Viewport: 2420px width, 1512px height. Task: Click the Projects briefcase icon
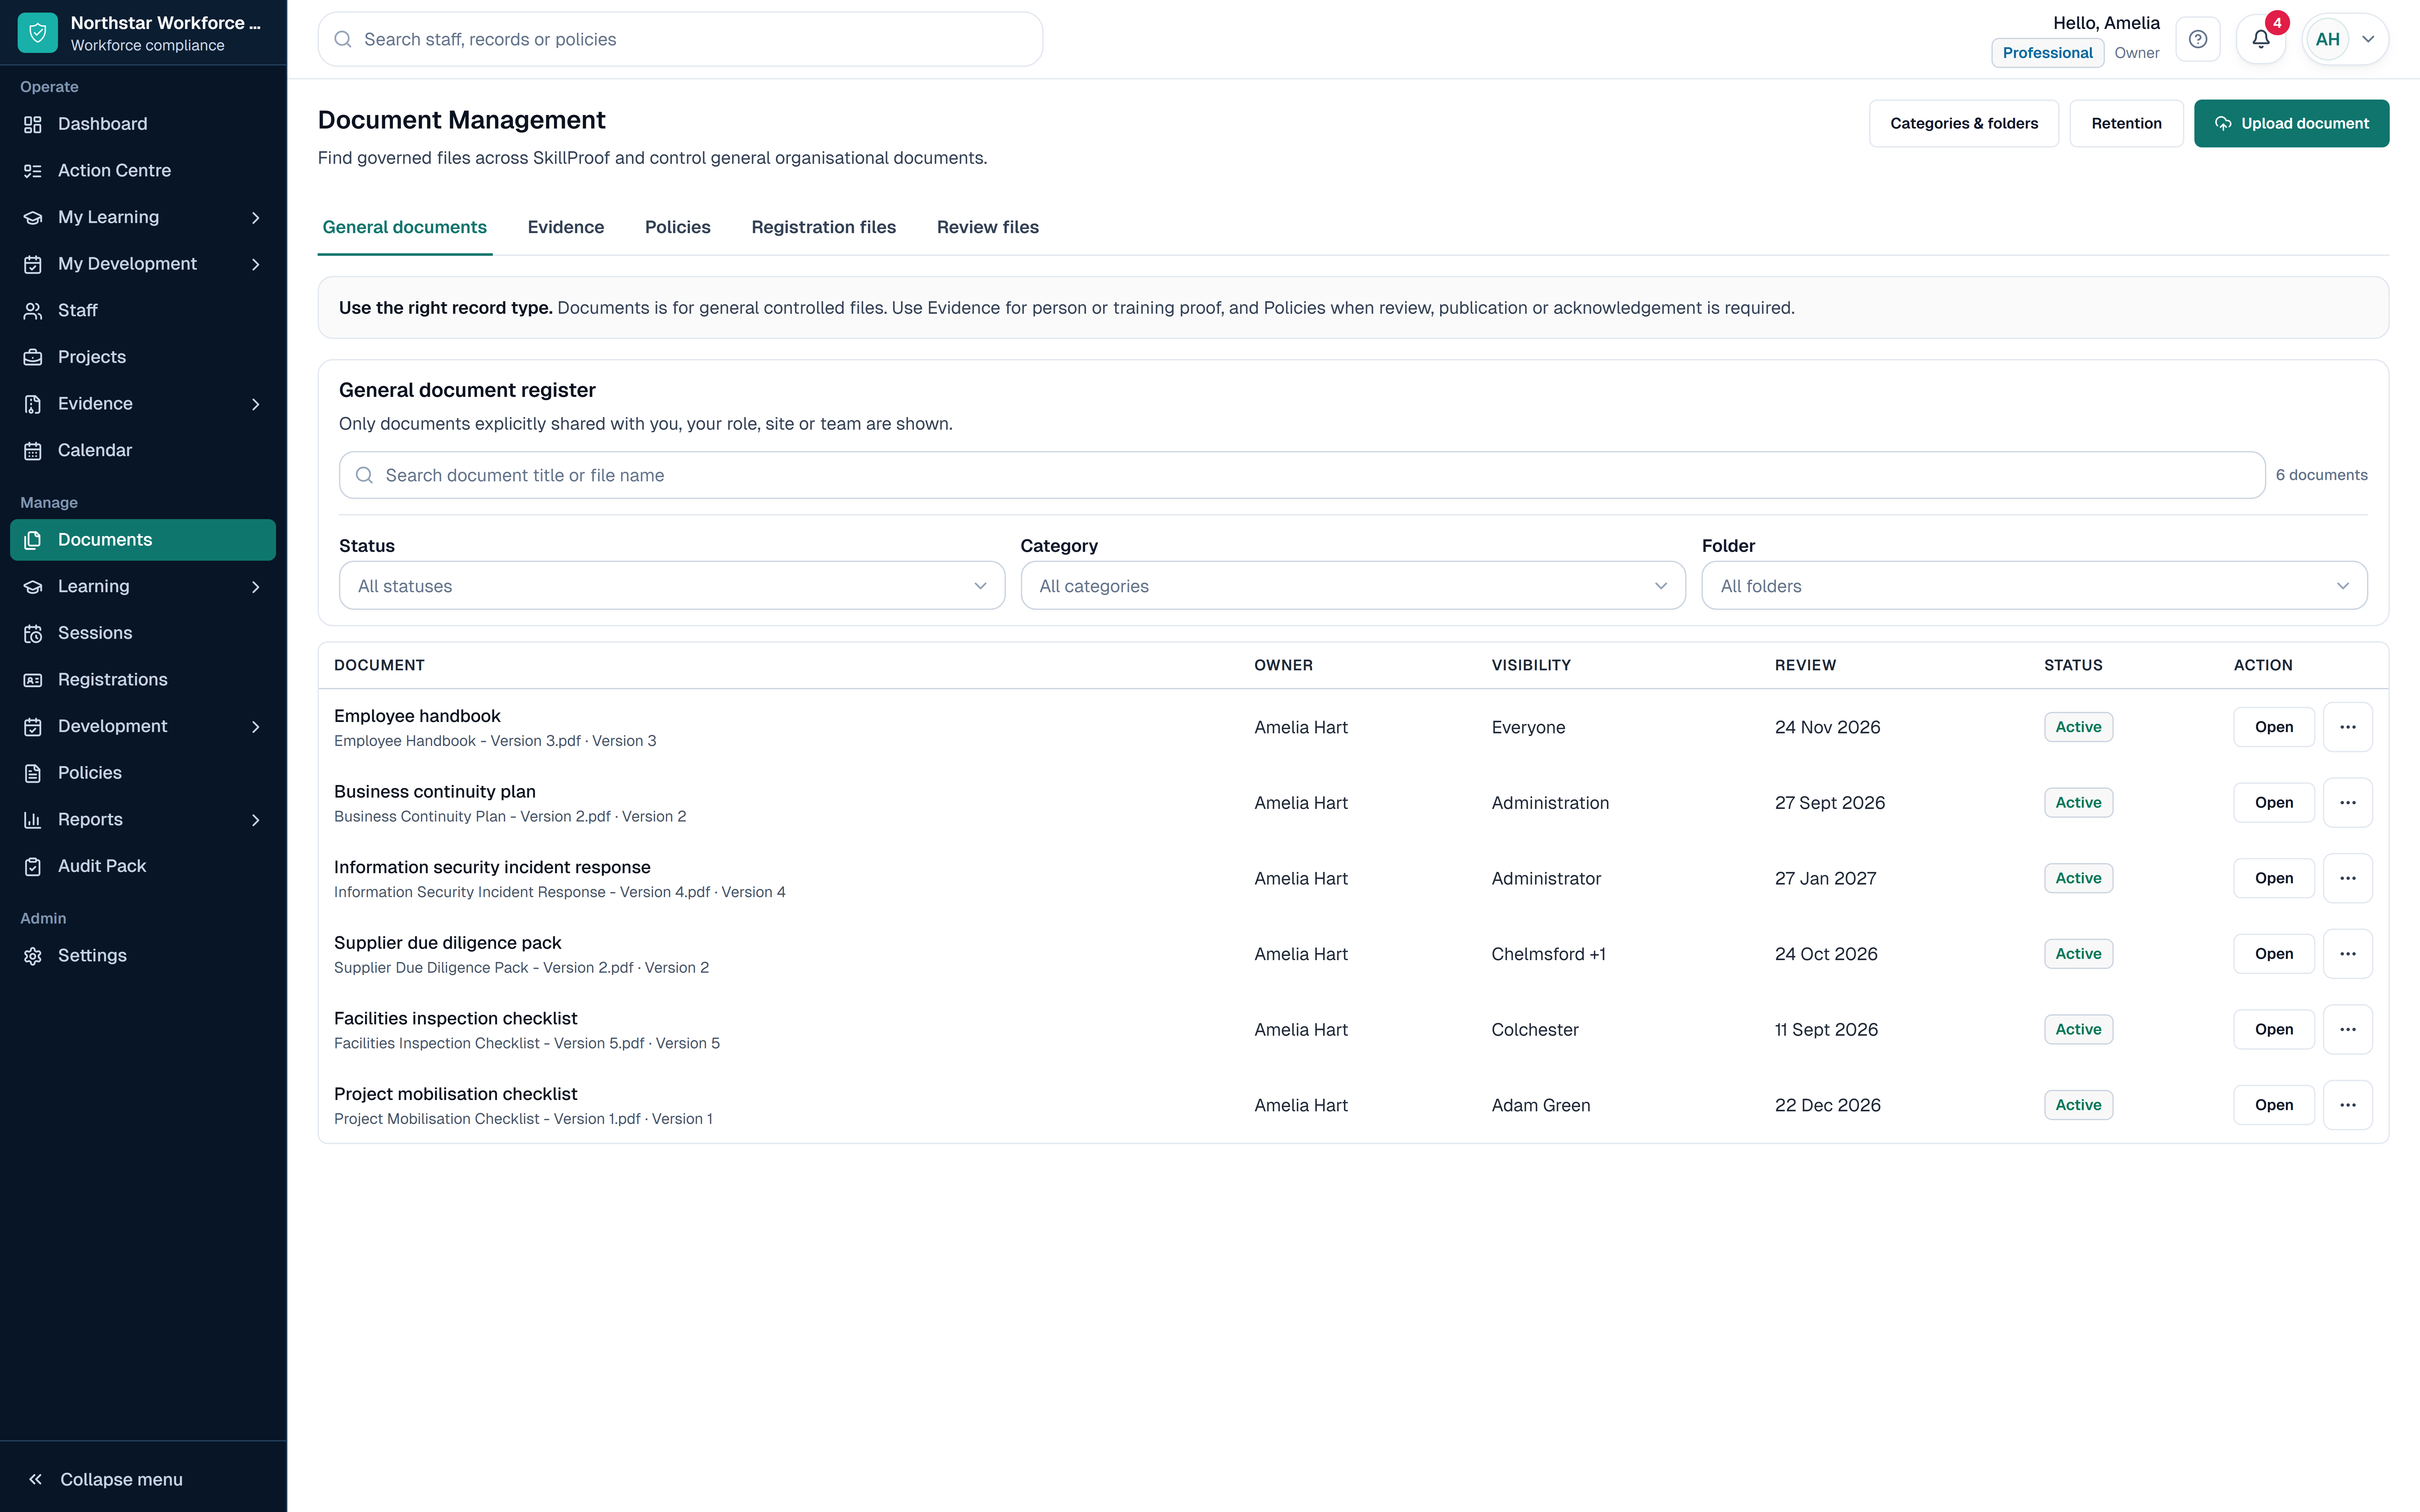pyautogui.click(x=33, y=357)
